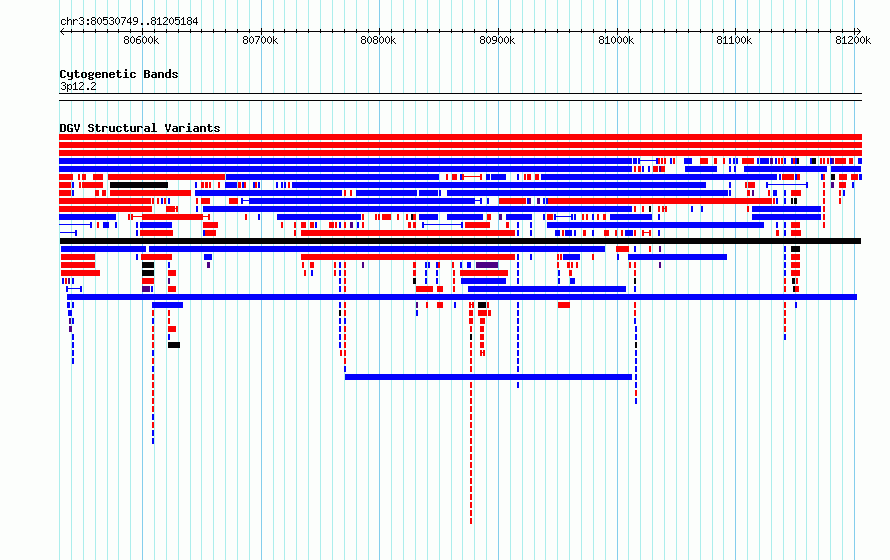Click the black variant bar near 80600k in the upper rows
Viewport: 890px width, 560px height.
point(139,185)
